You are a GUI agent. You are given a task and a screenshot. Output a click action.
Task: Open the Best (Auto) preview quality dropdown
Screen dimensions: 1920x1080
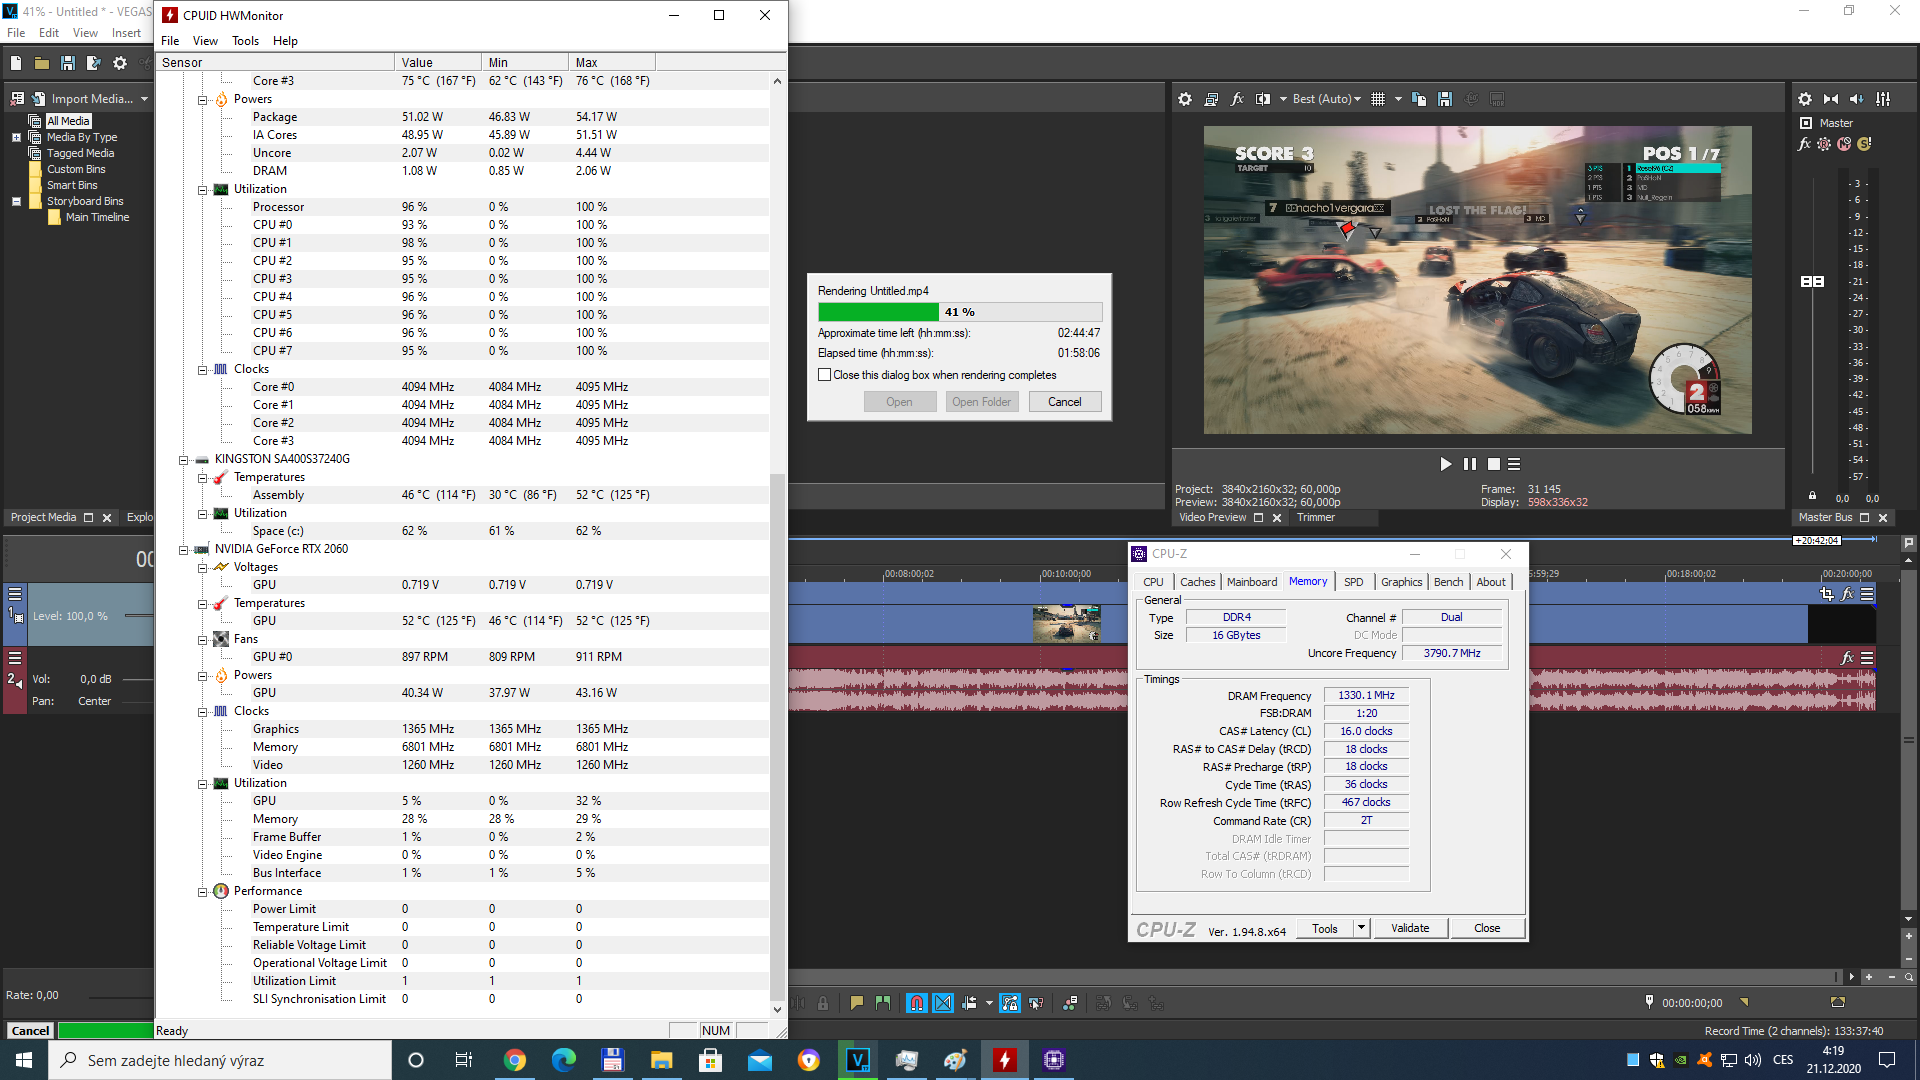(1326, 99)
